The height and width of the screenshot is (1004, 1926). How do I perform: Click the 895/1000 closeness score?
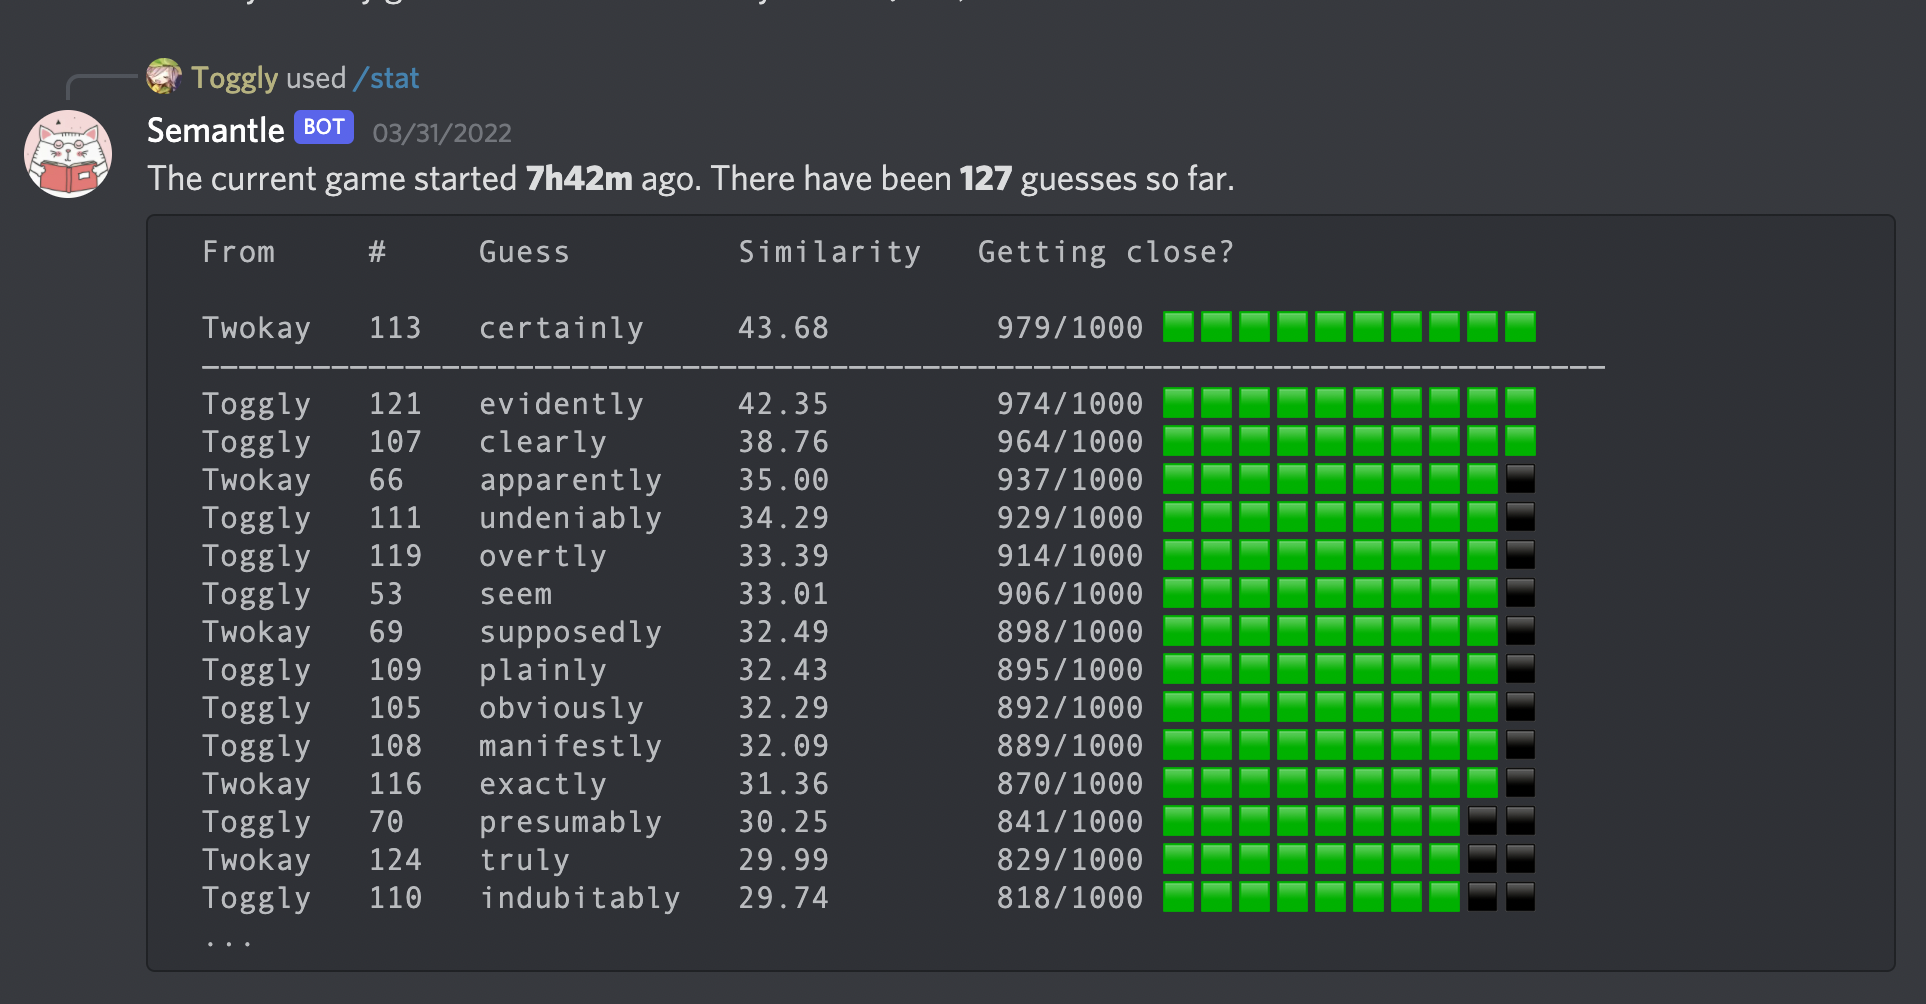1070,670
